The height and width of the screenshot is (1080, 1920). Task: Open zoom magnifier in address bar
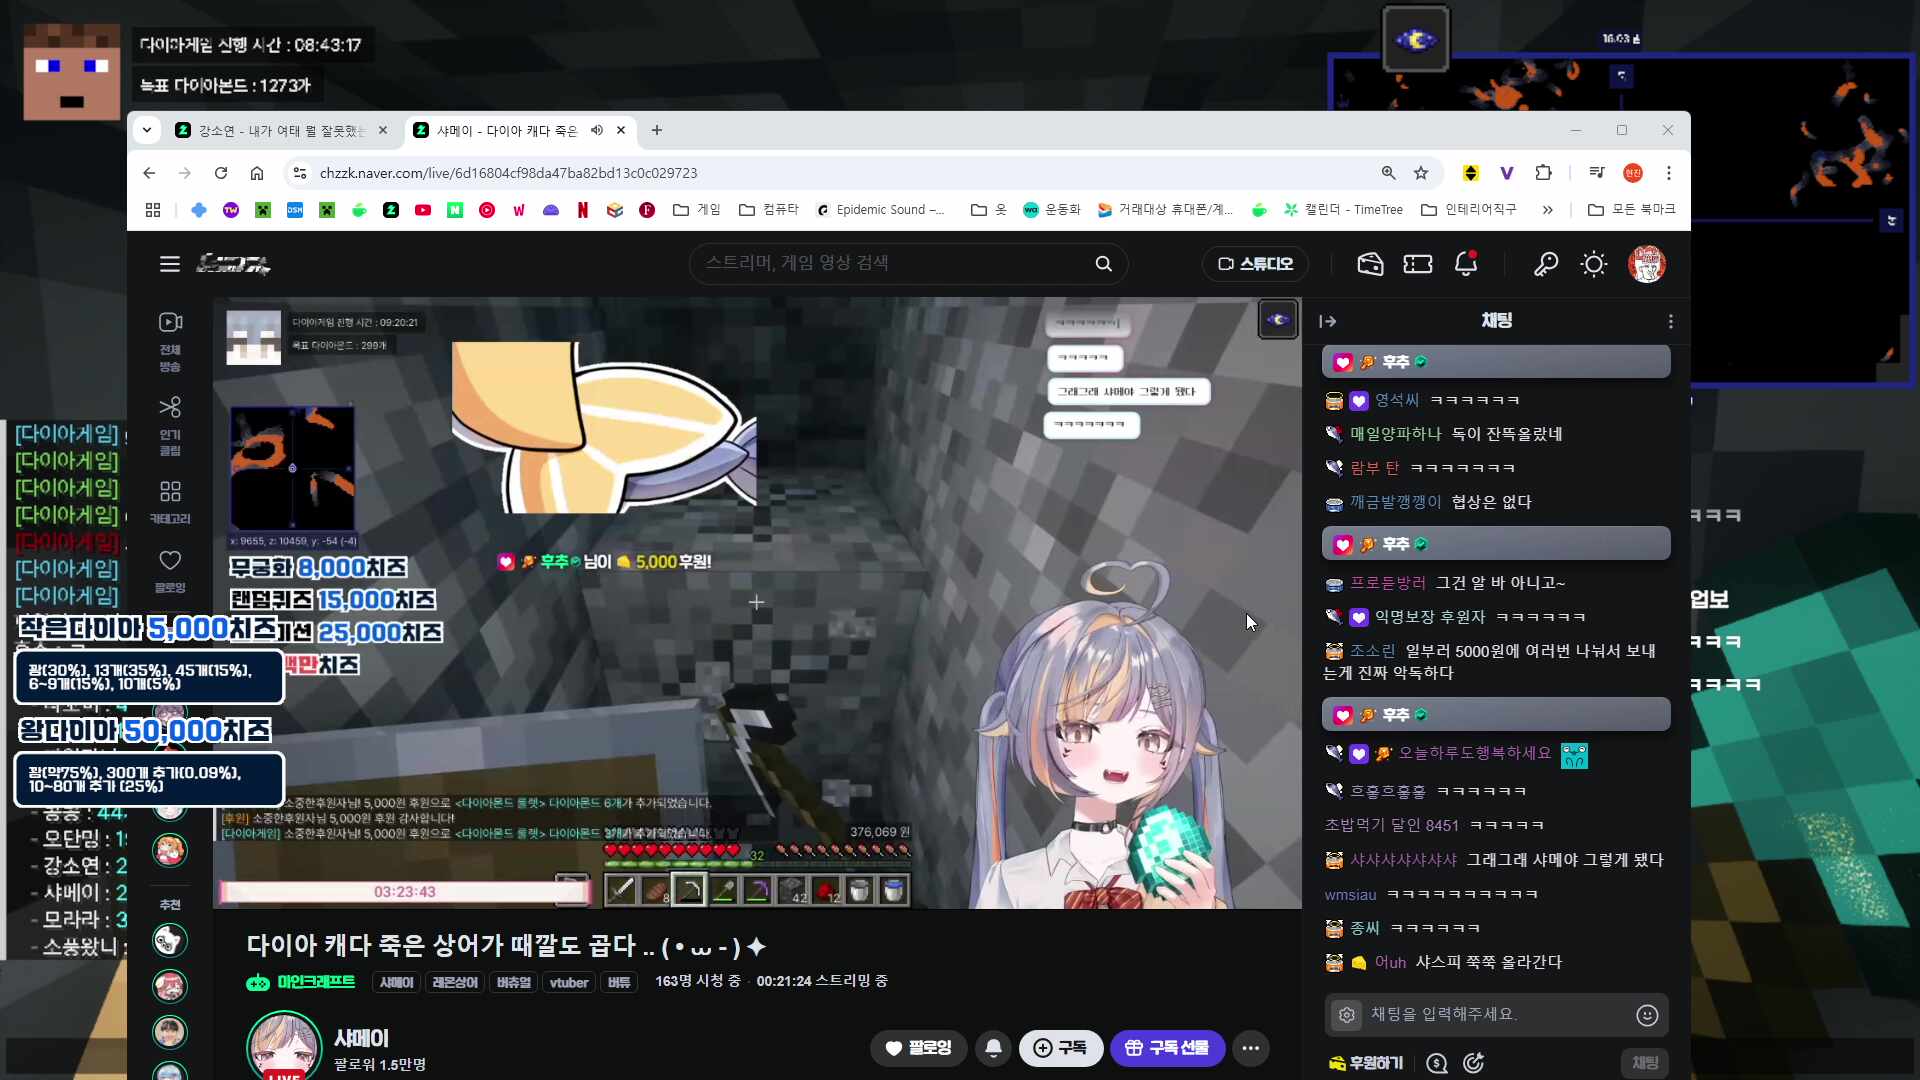(x=1389, y=173)
